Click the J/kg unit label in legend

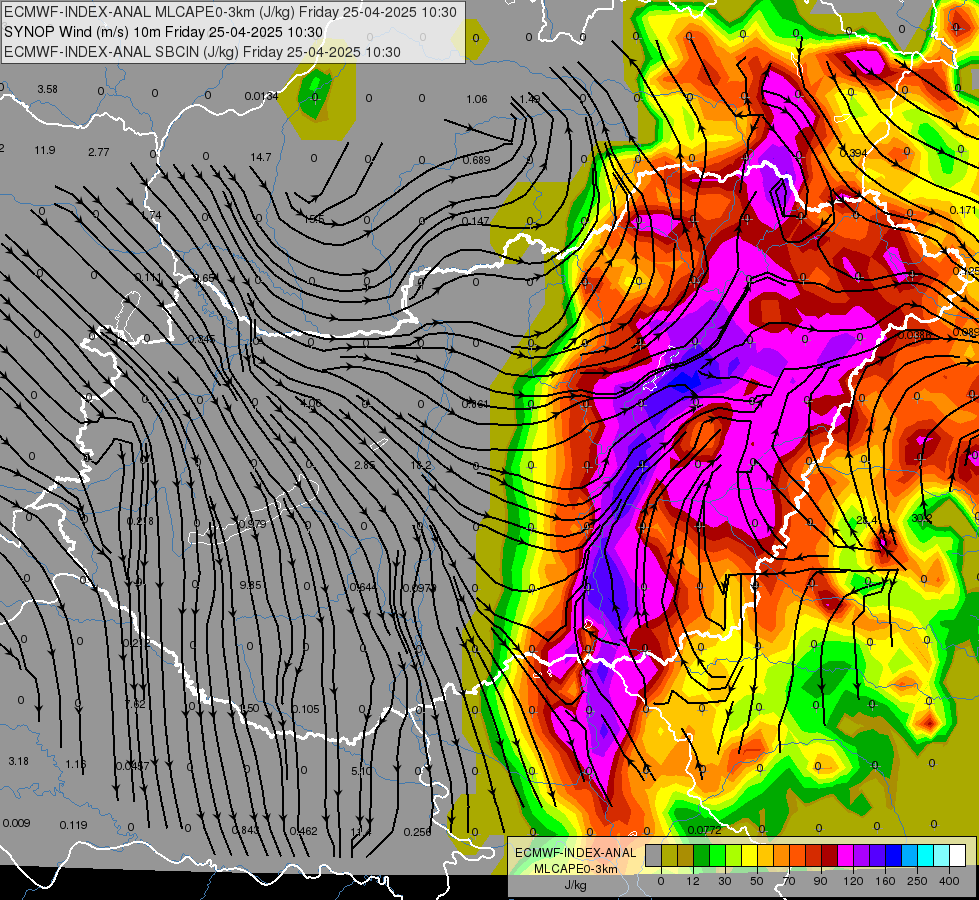click(x=576, y=885)
